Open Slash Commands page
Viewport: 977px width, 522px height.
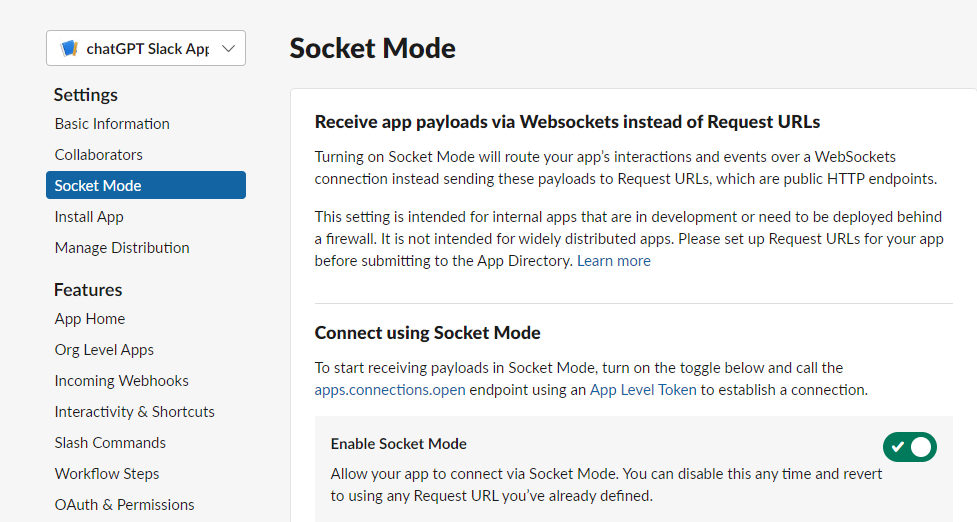coord(110,443)
